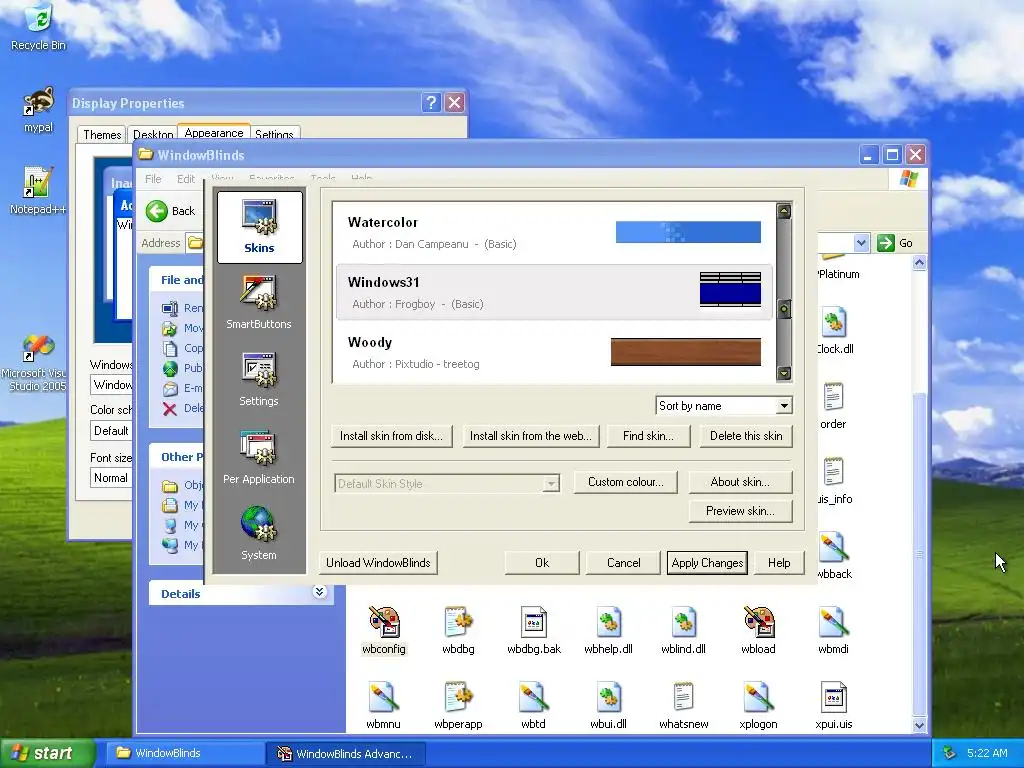1024x768 pixels.
Task: Click Install skin from the web button
Action: pyautogui.click(x=530, y=436)
